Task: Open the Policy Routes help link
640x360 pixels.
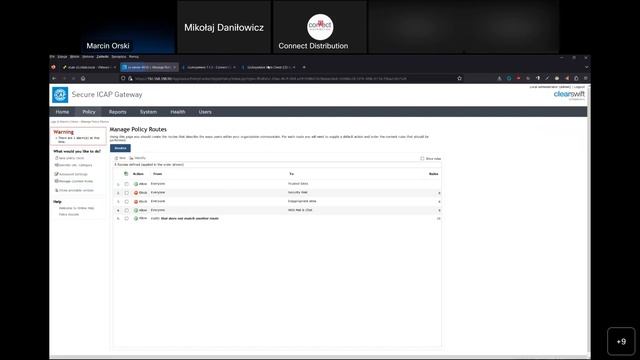Action: (69, 214)
